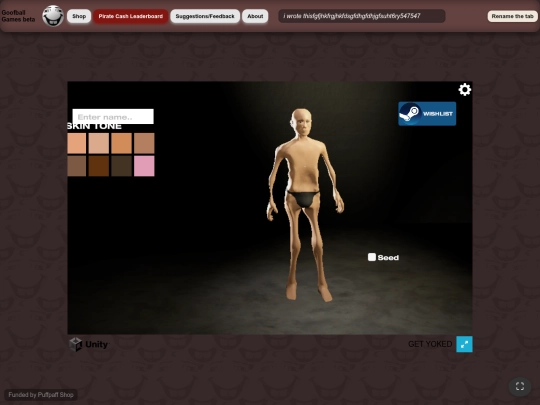This screenshot has width=540, height=405.
Task: Click the Goofball Games smiley logo
Action: (53, 16)
